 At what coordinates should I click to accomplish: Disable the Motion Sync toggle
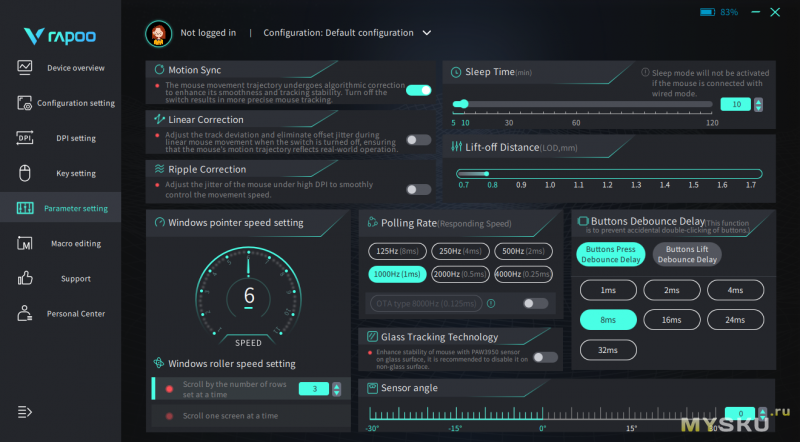[x=418, y=90]
